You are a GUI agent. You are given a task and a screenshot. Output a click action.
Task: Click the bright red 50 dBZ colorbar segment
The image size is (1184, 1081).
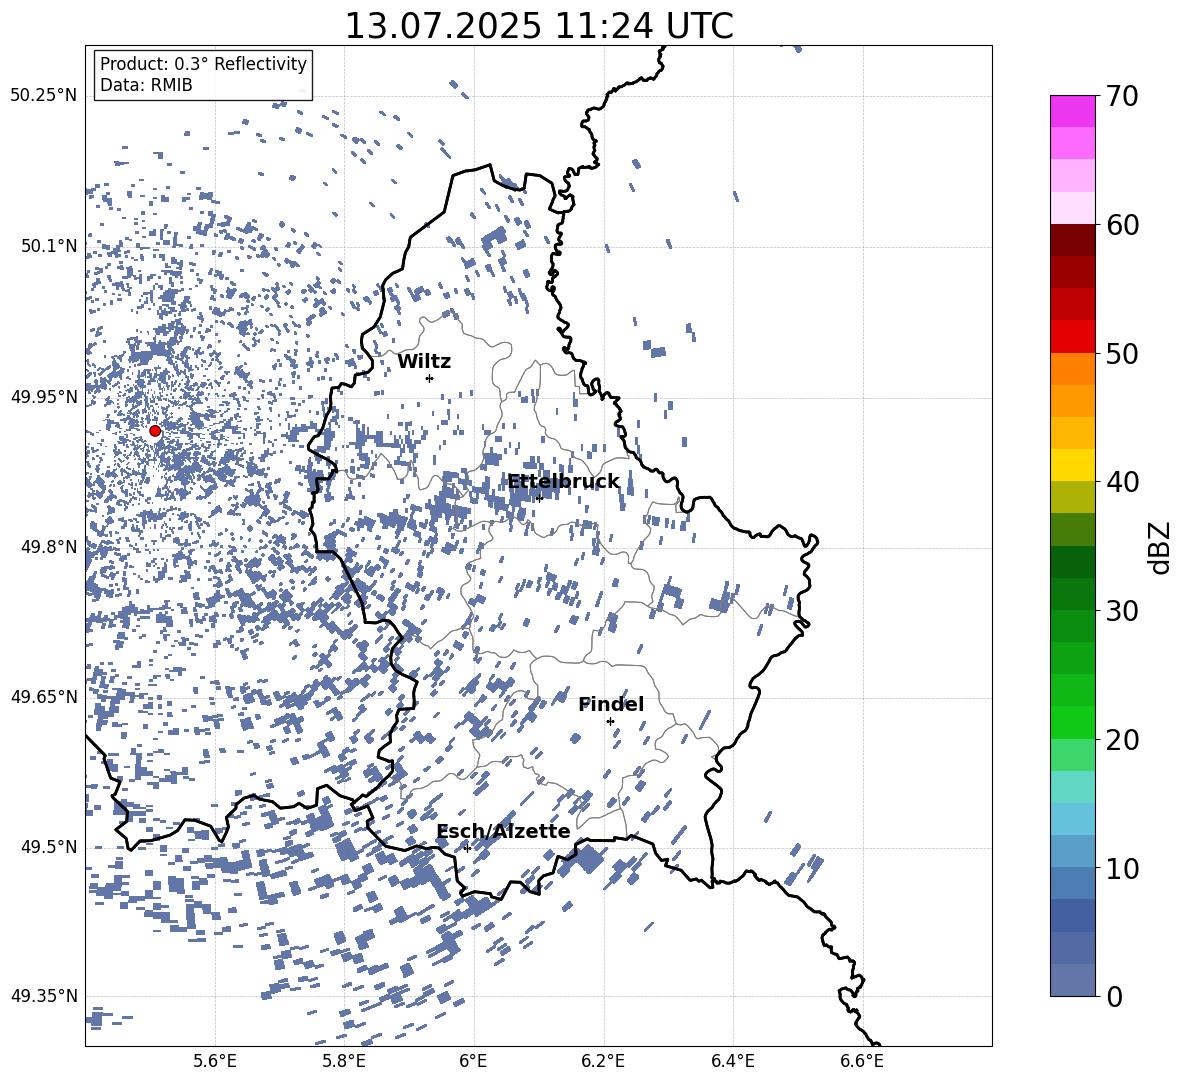1072,336
